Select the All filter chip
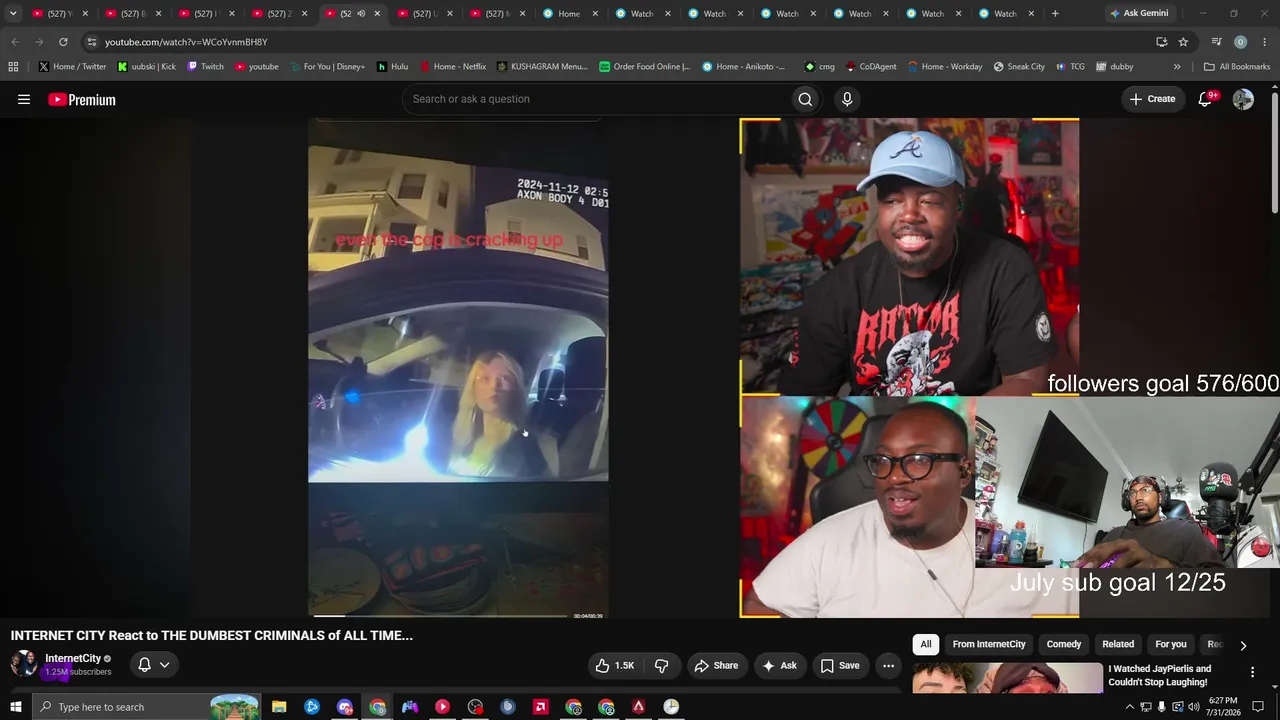 (926, 645)
